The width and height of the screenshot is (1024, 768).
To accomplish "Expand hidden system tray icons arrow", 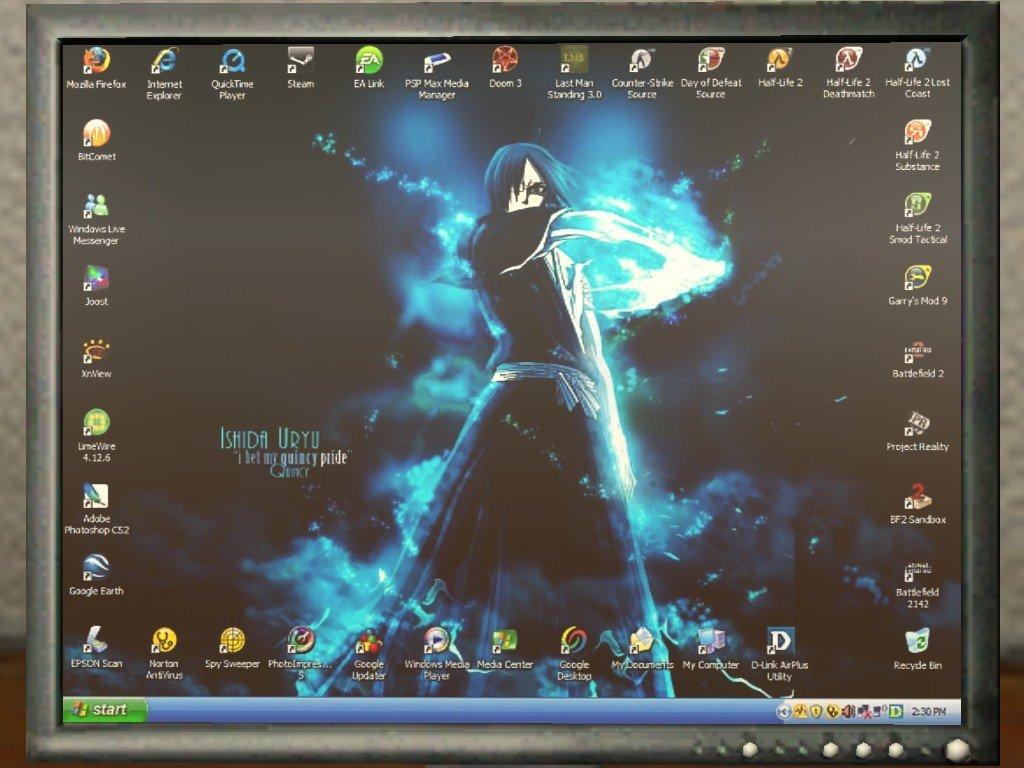I will click(784, 711).
